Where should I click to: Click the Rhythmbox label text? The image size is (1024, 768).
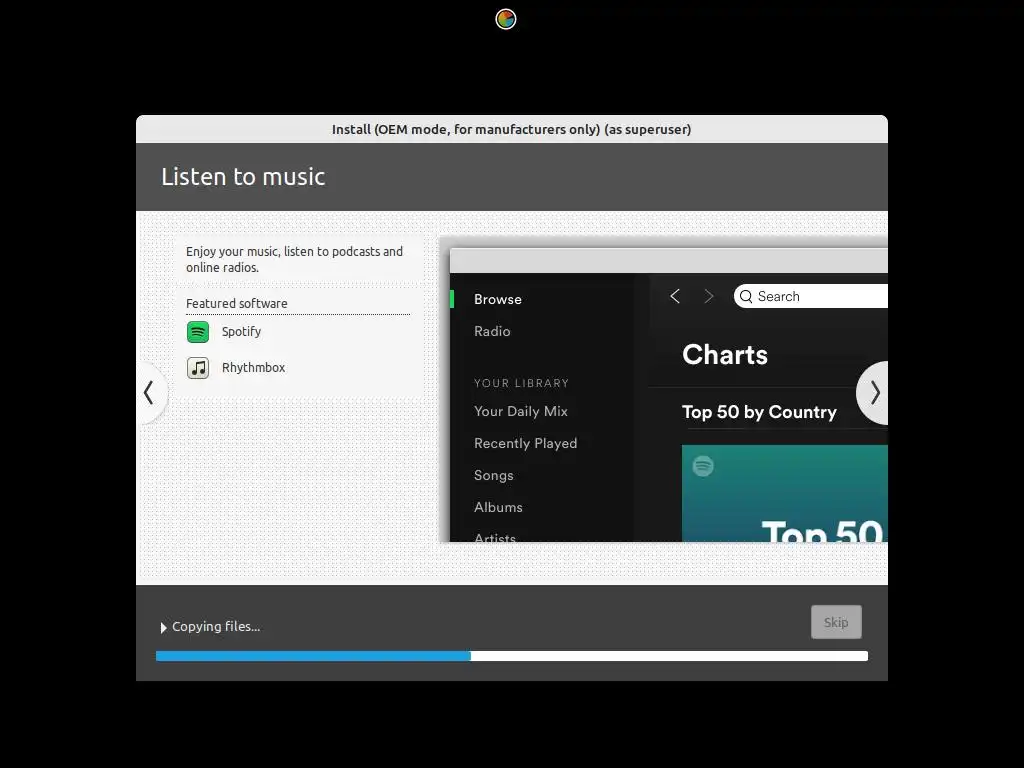pos(253,368)
